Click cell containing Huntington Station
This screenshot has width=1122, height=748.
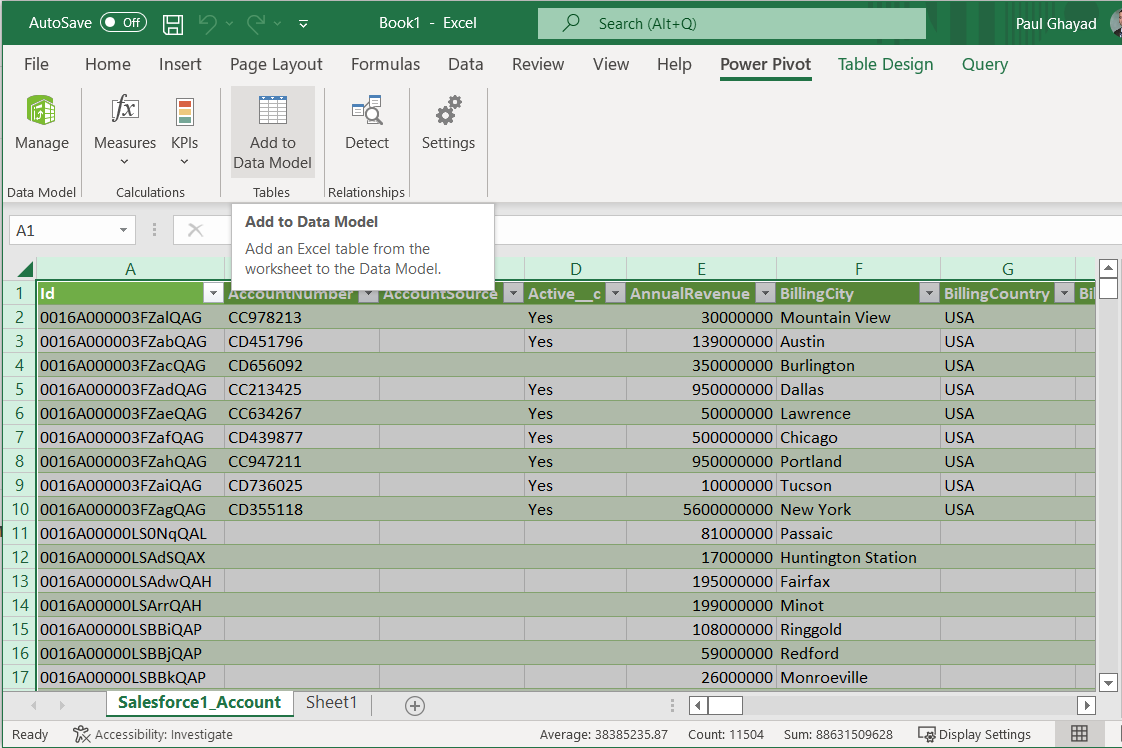(x=859, y=558)
